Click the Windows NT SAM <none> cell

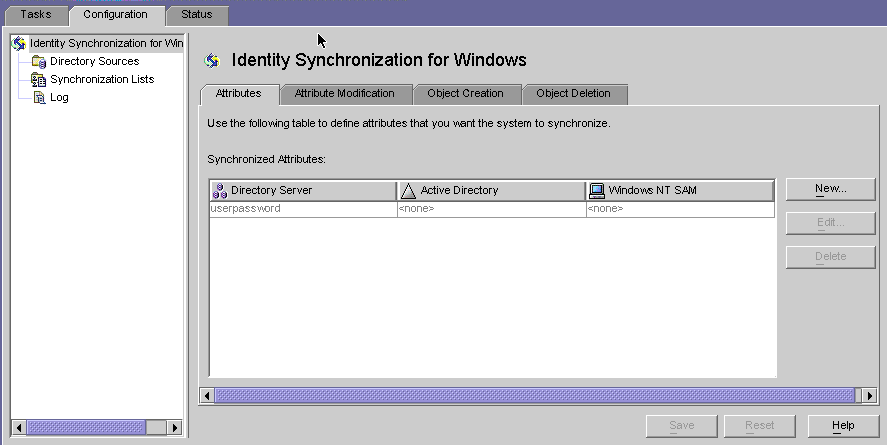click(680, 209)
